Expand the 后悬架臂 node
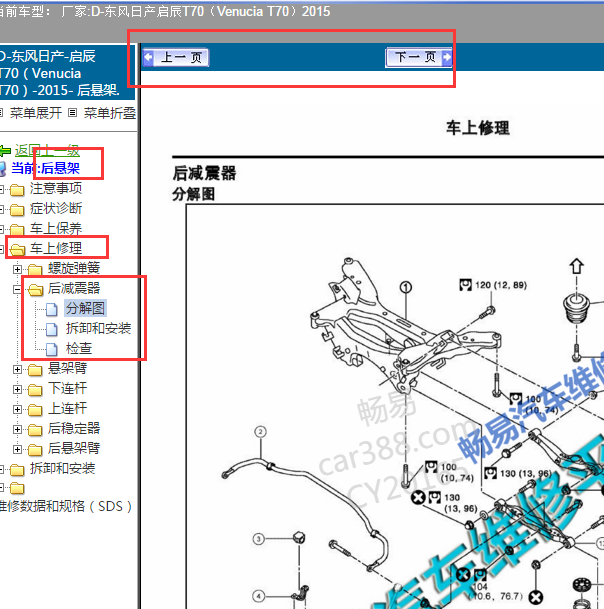Image resolution: width=604 pixels, height=609 pixels. tap(17, 449)
